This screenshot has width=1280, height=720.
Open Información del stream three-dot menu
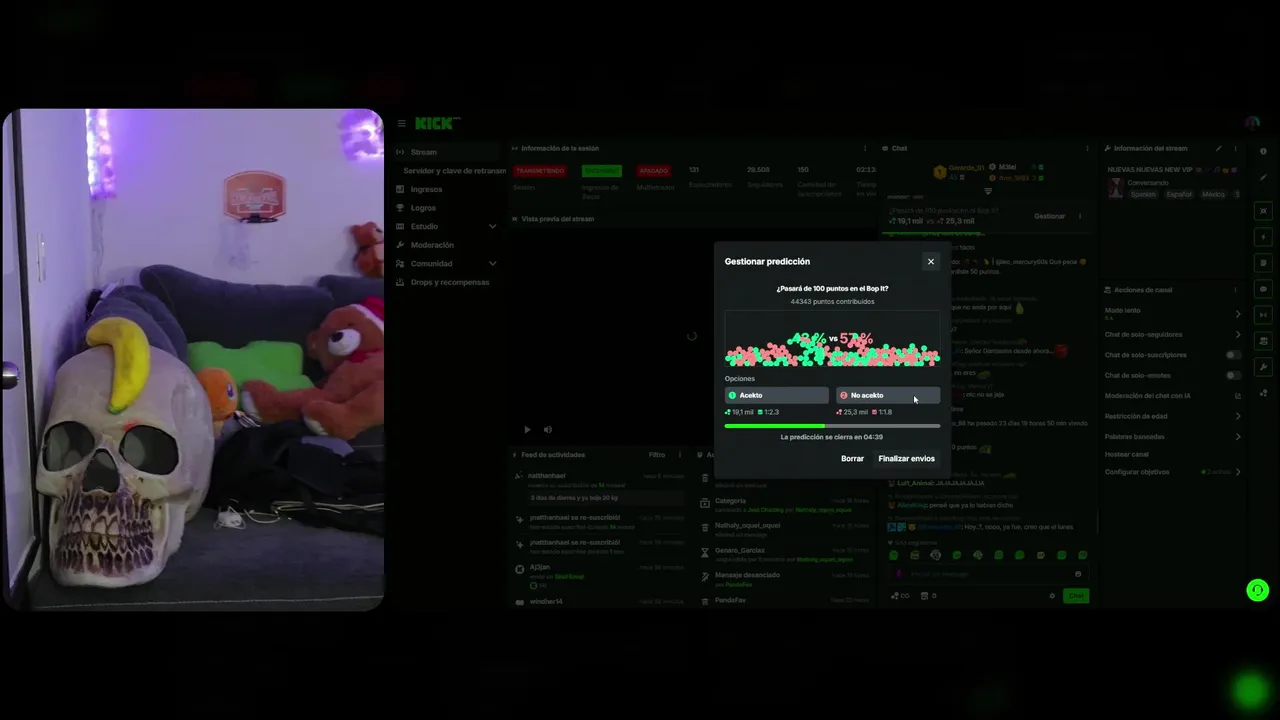point(1235,148)
